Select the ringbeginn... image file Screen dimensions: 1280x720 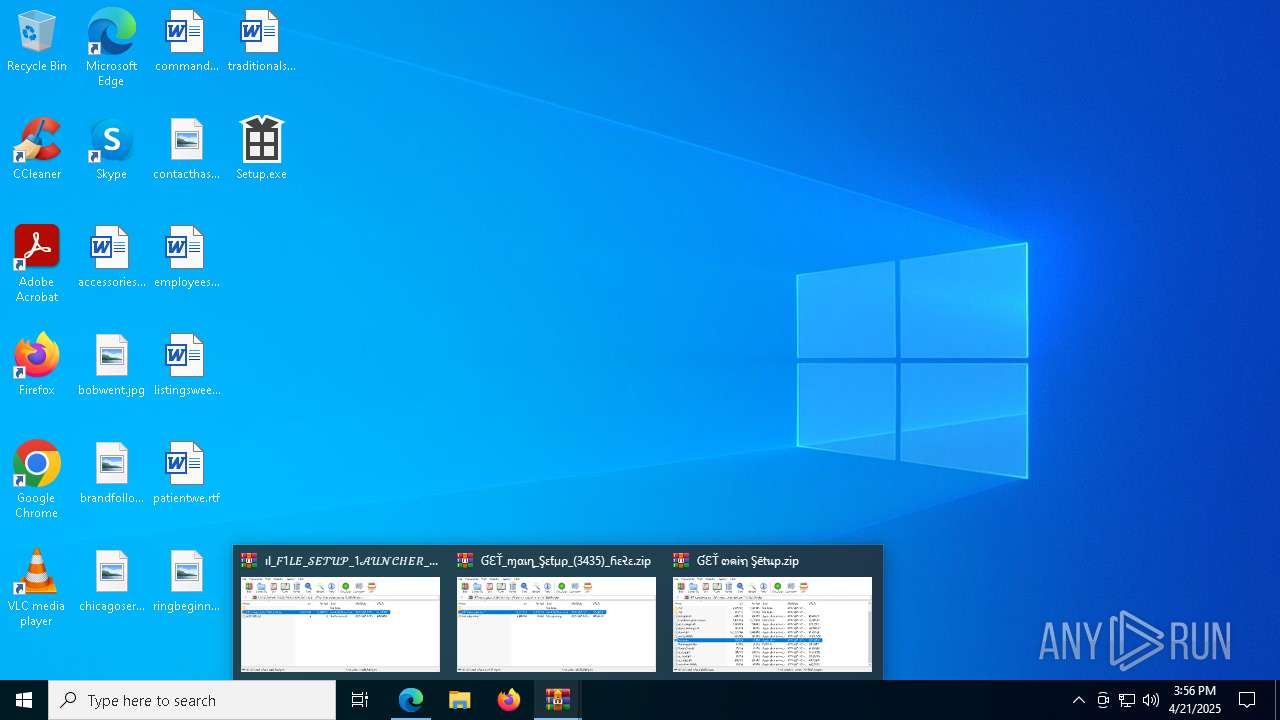tap(186, 582)
